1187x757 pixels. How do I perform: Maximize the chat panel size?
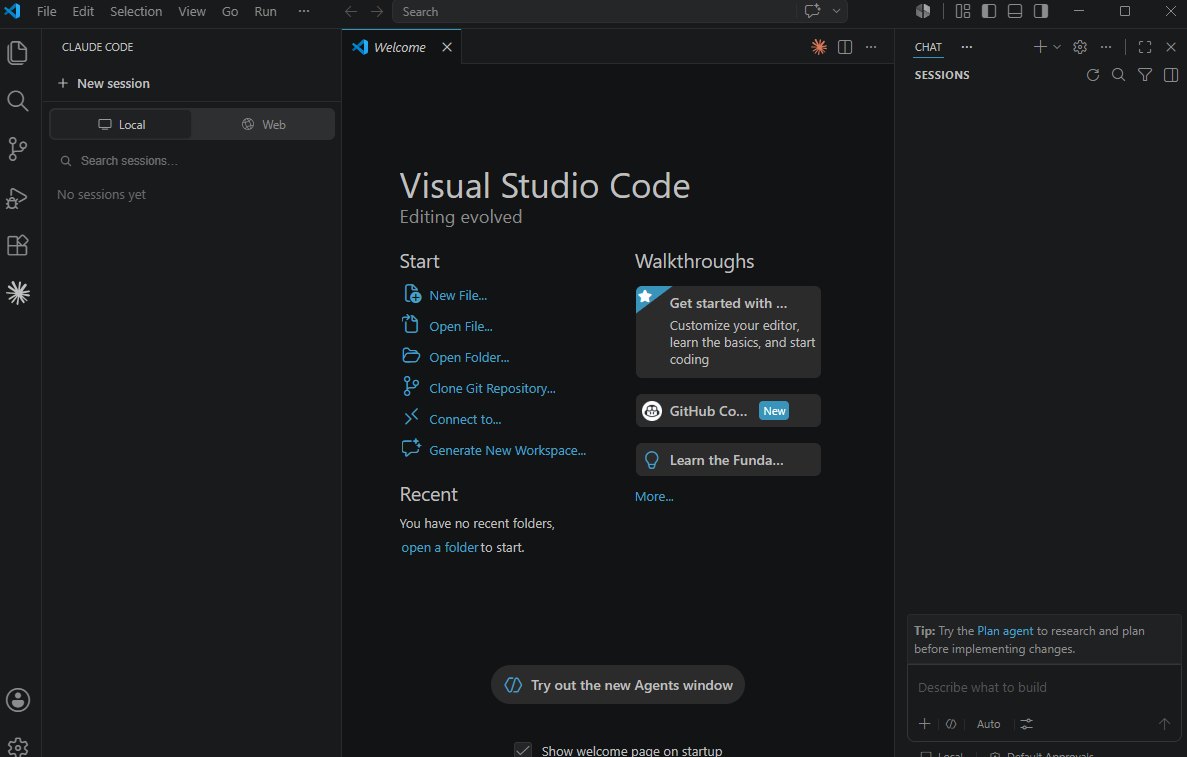[1145, 47]
